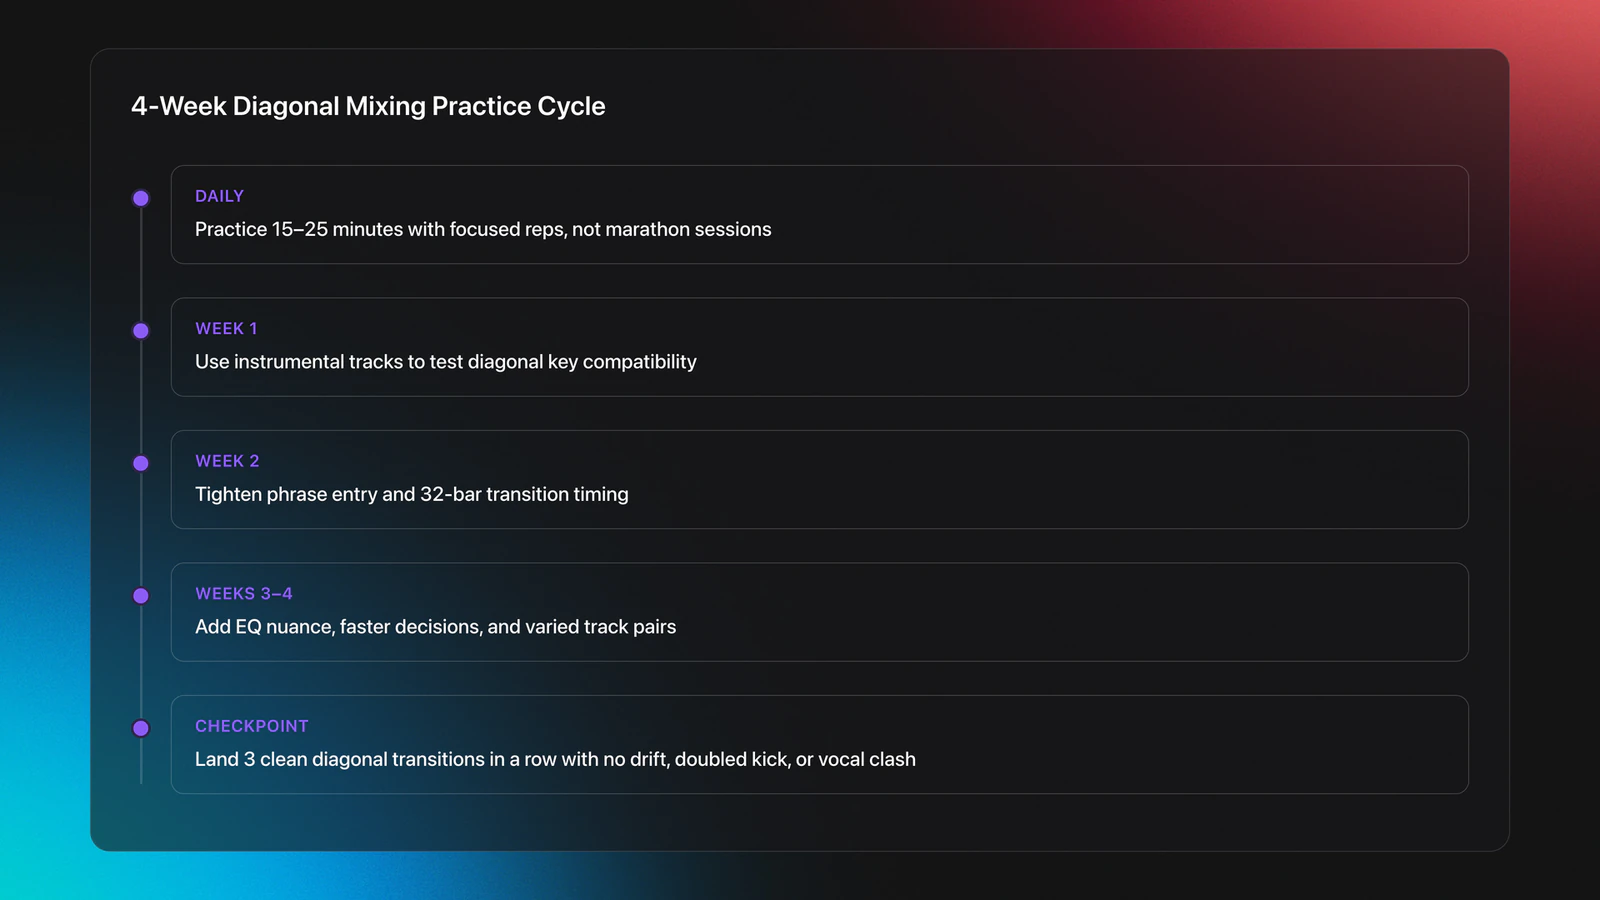
Task: Click the 'Add EQ nuance' text
Action: tap(264, 627)
